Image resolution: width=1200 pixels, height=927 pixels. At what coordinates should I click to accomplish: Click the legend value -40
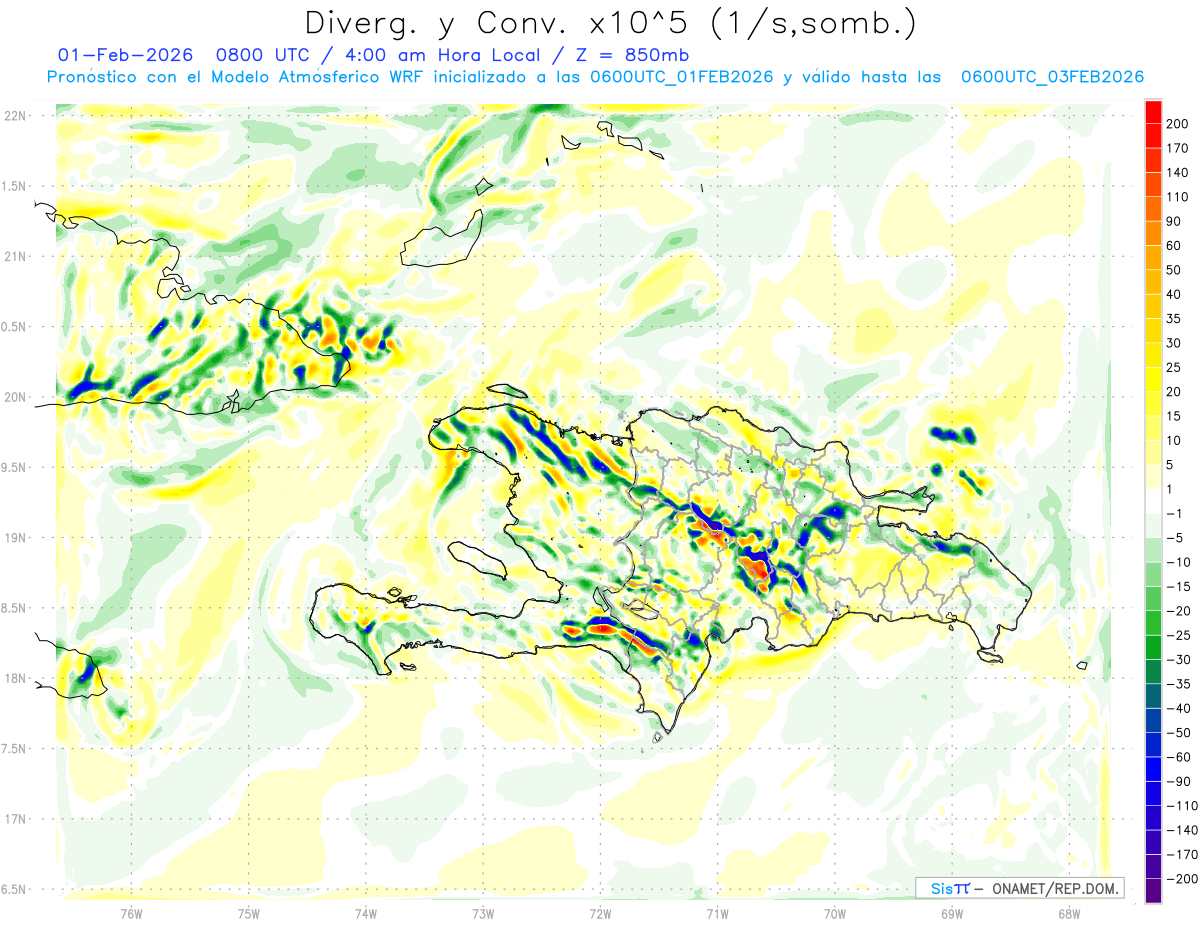click(x=1178, y=708)
